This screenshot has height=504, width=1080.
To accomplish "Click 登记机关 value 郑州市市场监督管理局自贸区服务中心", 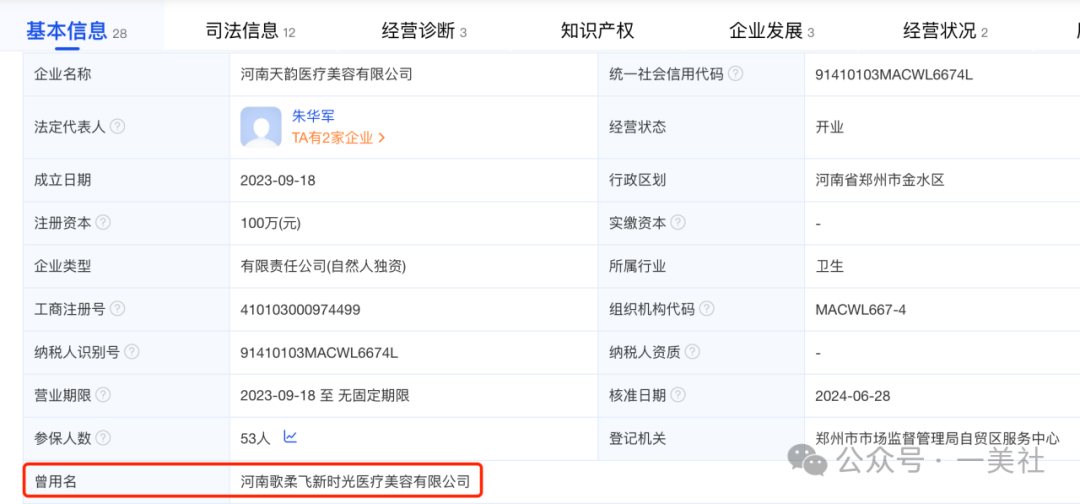I will click(x=937, y=438).
